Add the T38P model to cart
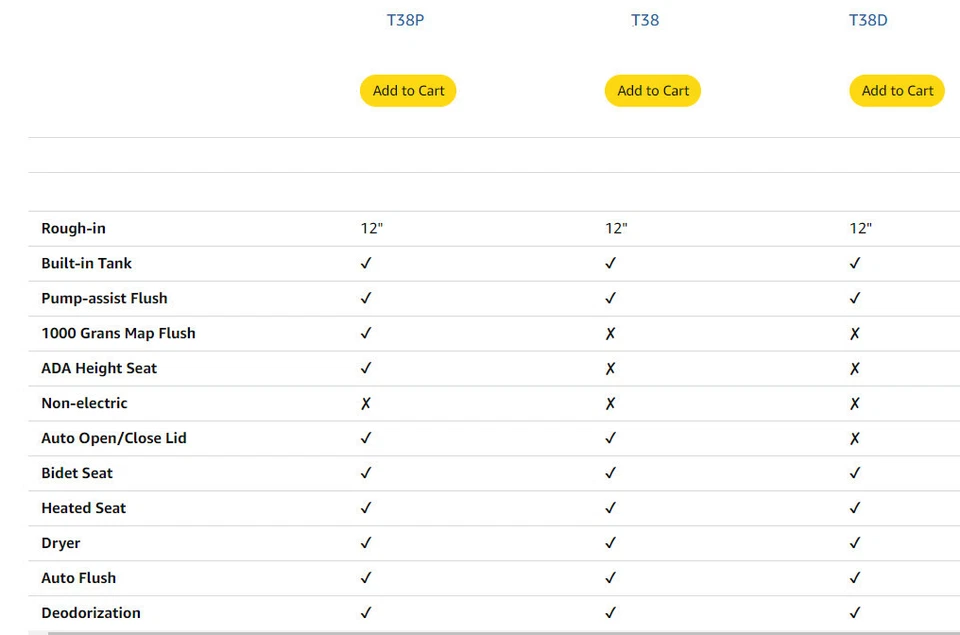This screenshot has height=635, width=960. 408,91
